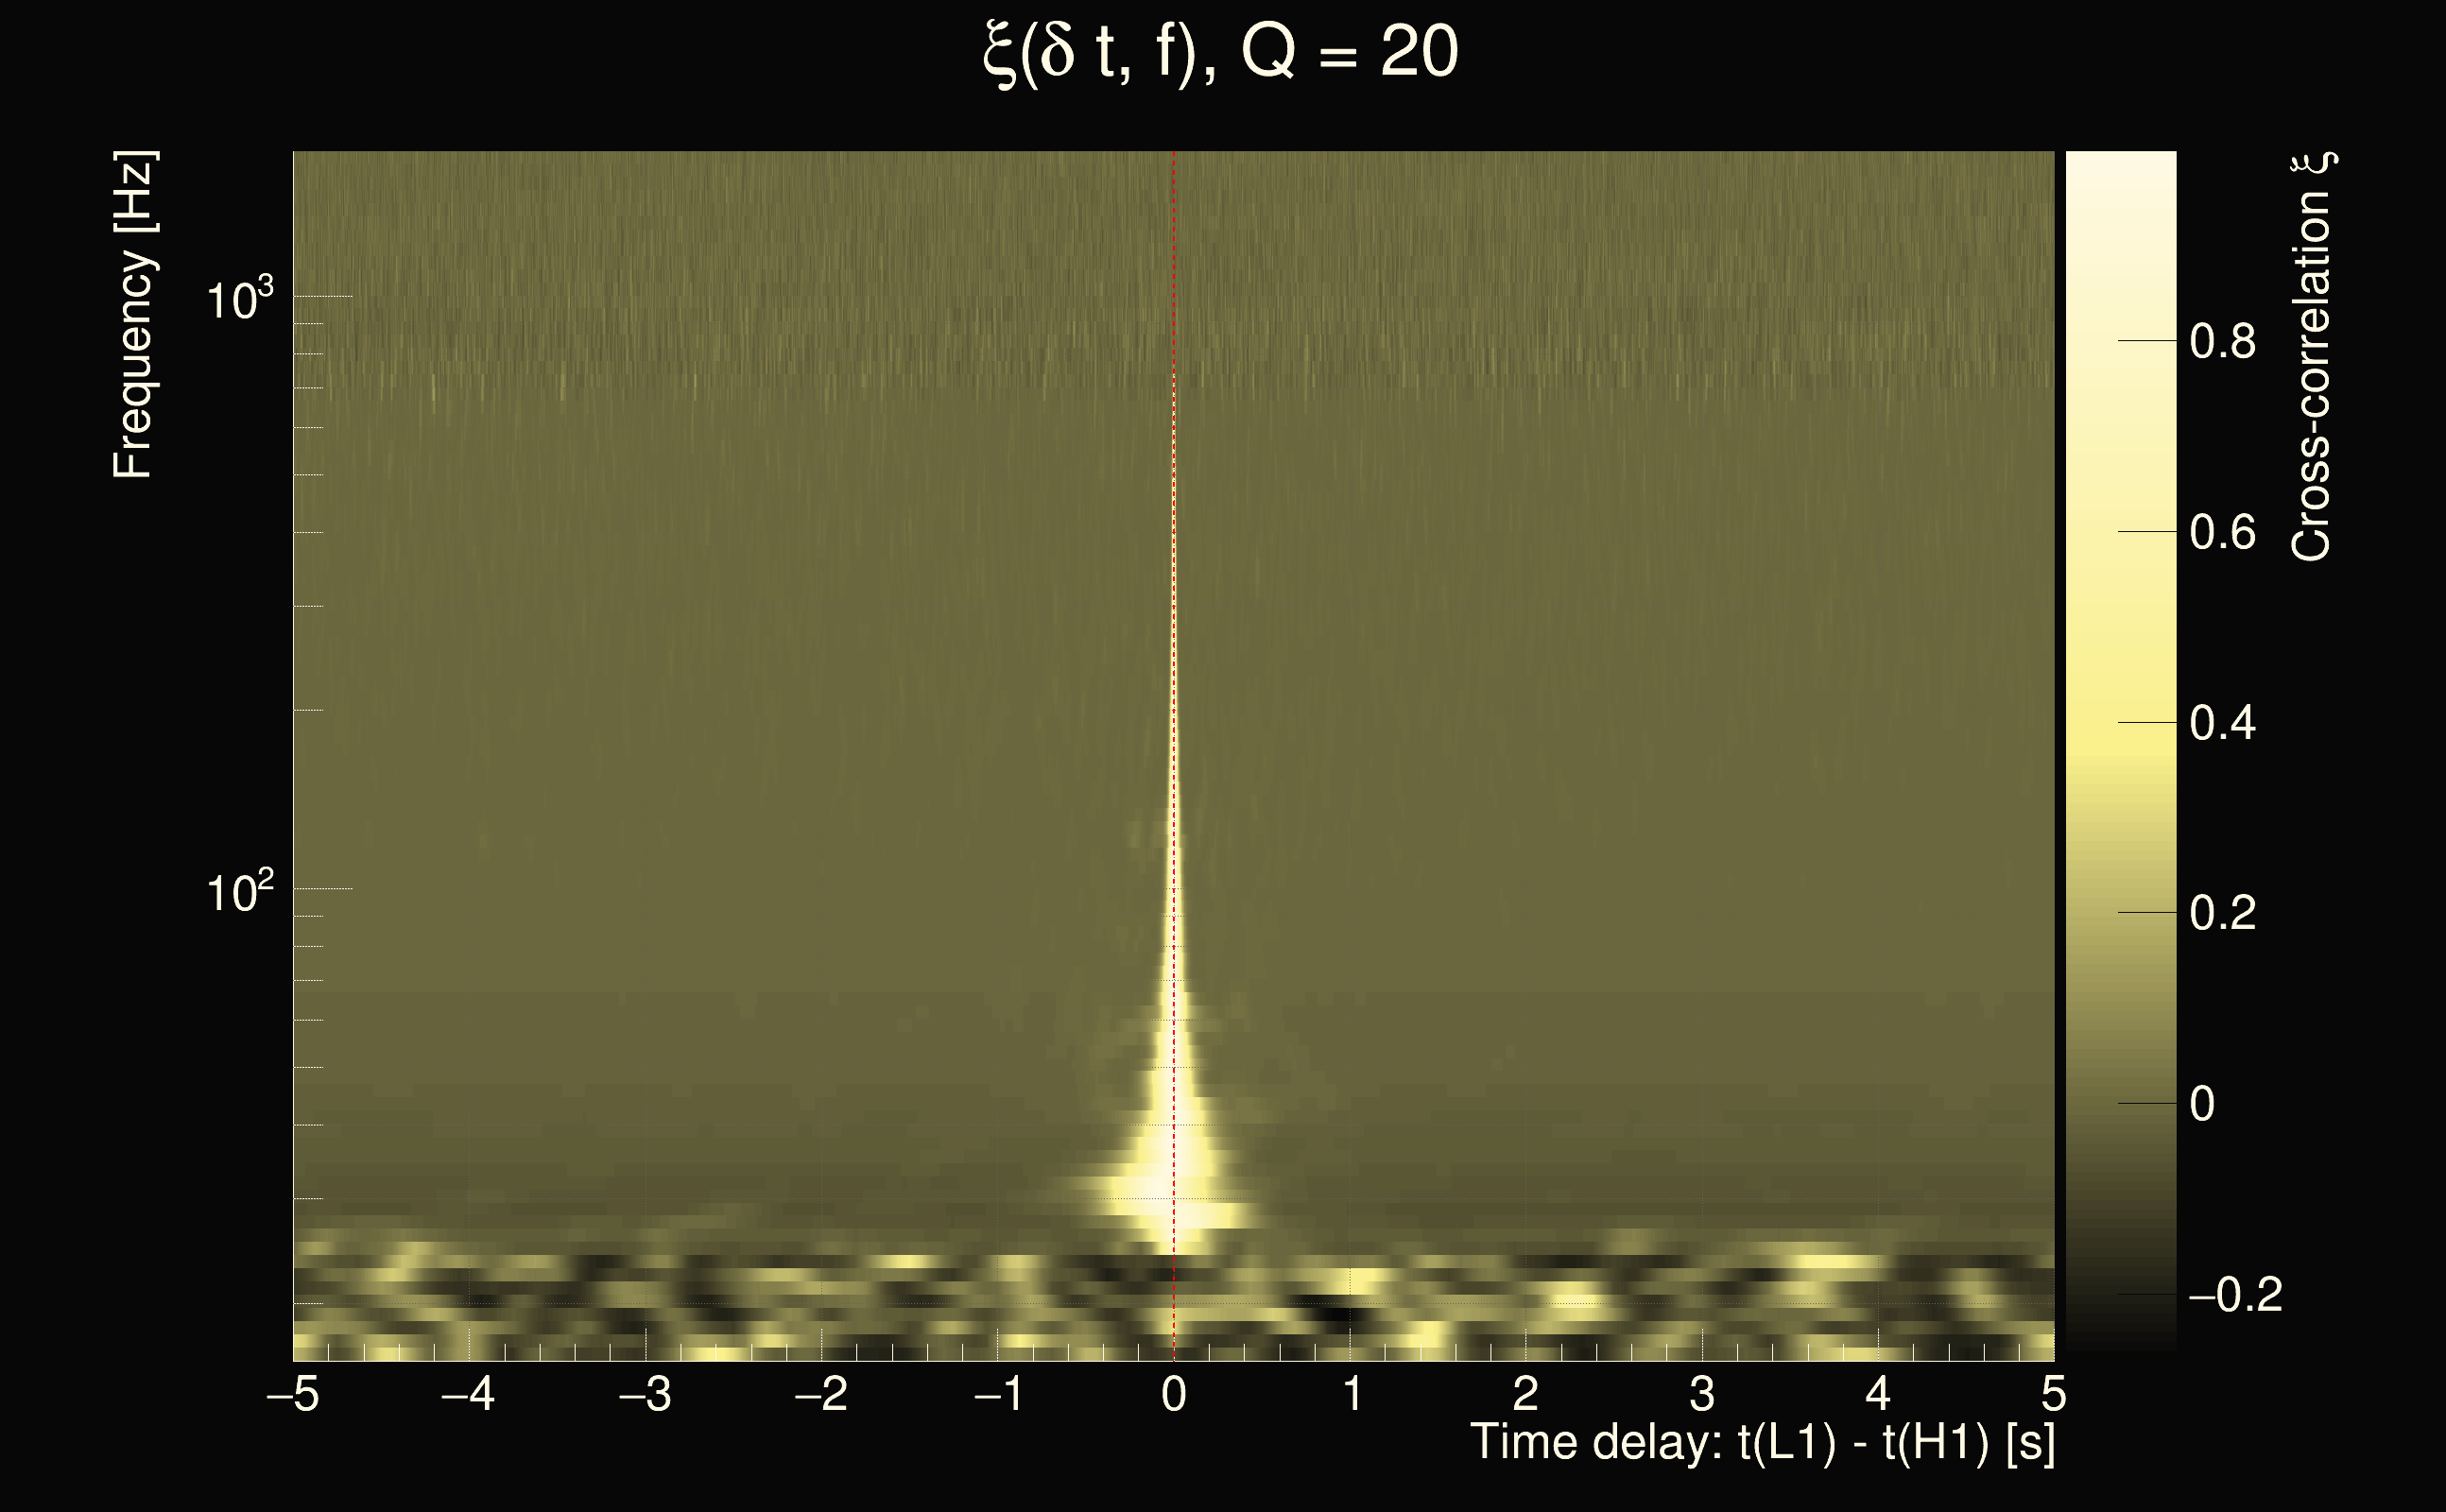The width and height of the screenshot is (2446, 1512).
Task: Click the 0.8 label on the color bar
Action: pos(2222,342)
